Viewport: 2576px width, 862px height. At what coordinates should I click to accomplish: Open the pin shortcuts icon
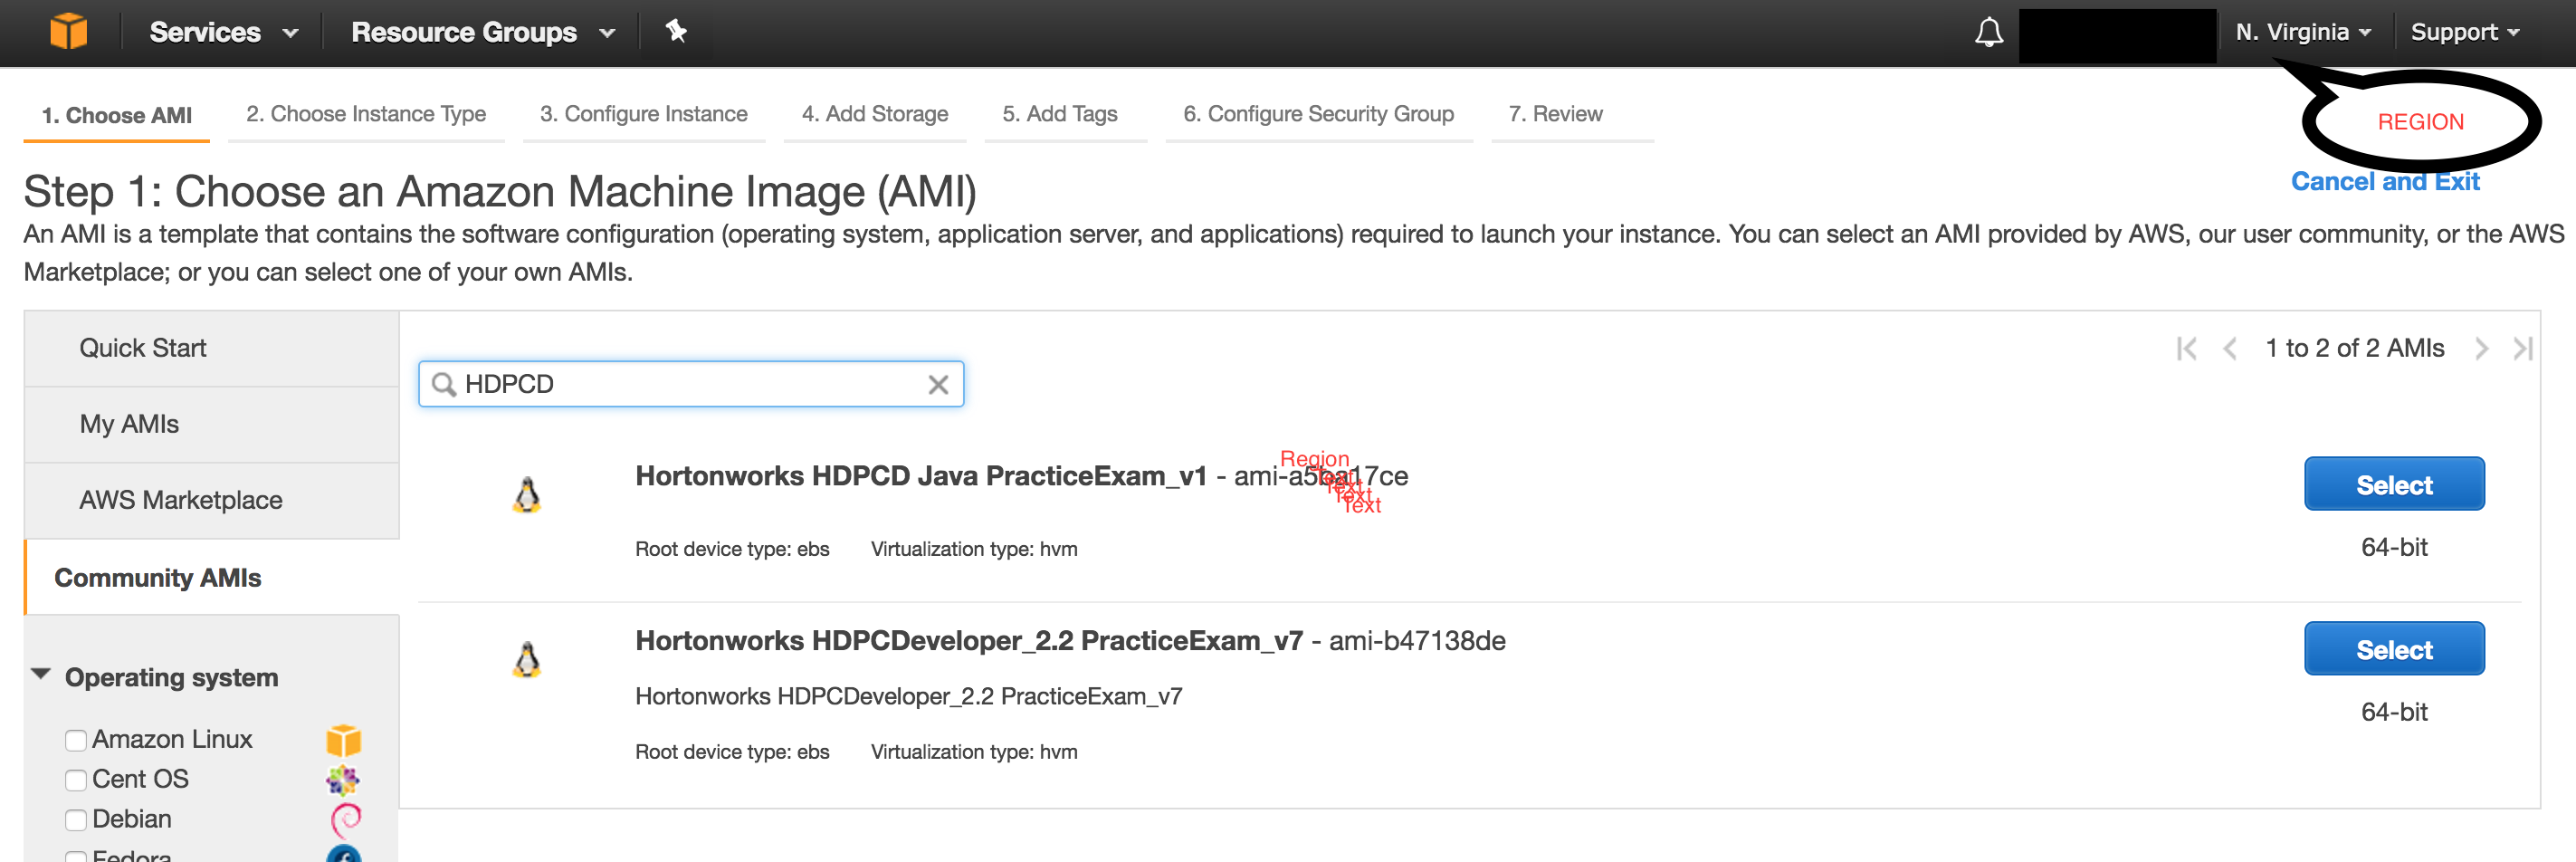point(676,31)
